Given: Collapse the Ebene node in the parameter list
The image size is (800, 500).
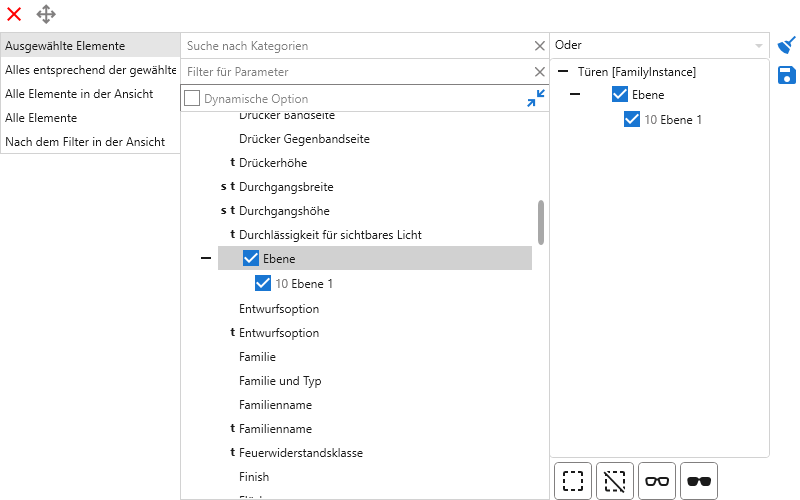Looking at the screenshot, I should pyautogui.click(x=206, y=259).
